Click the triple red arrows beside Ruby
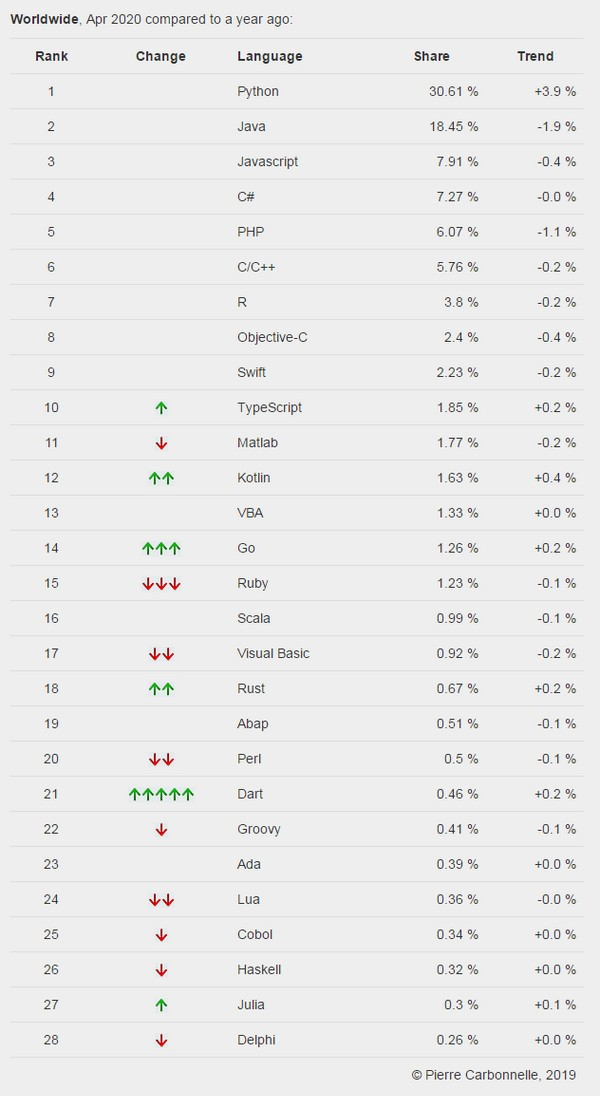 coord(161,583)
